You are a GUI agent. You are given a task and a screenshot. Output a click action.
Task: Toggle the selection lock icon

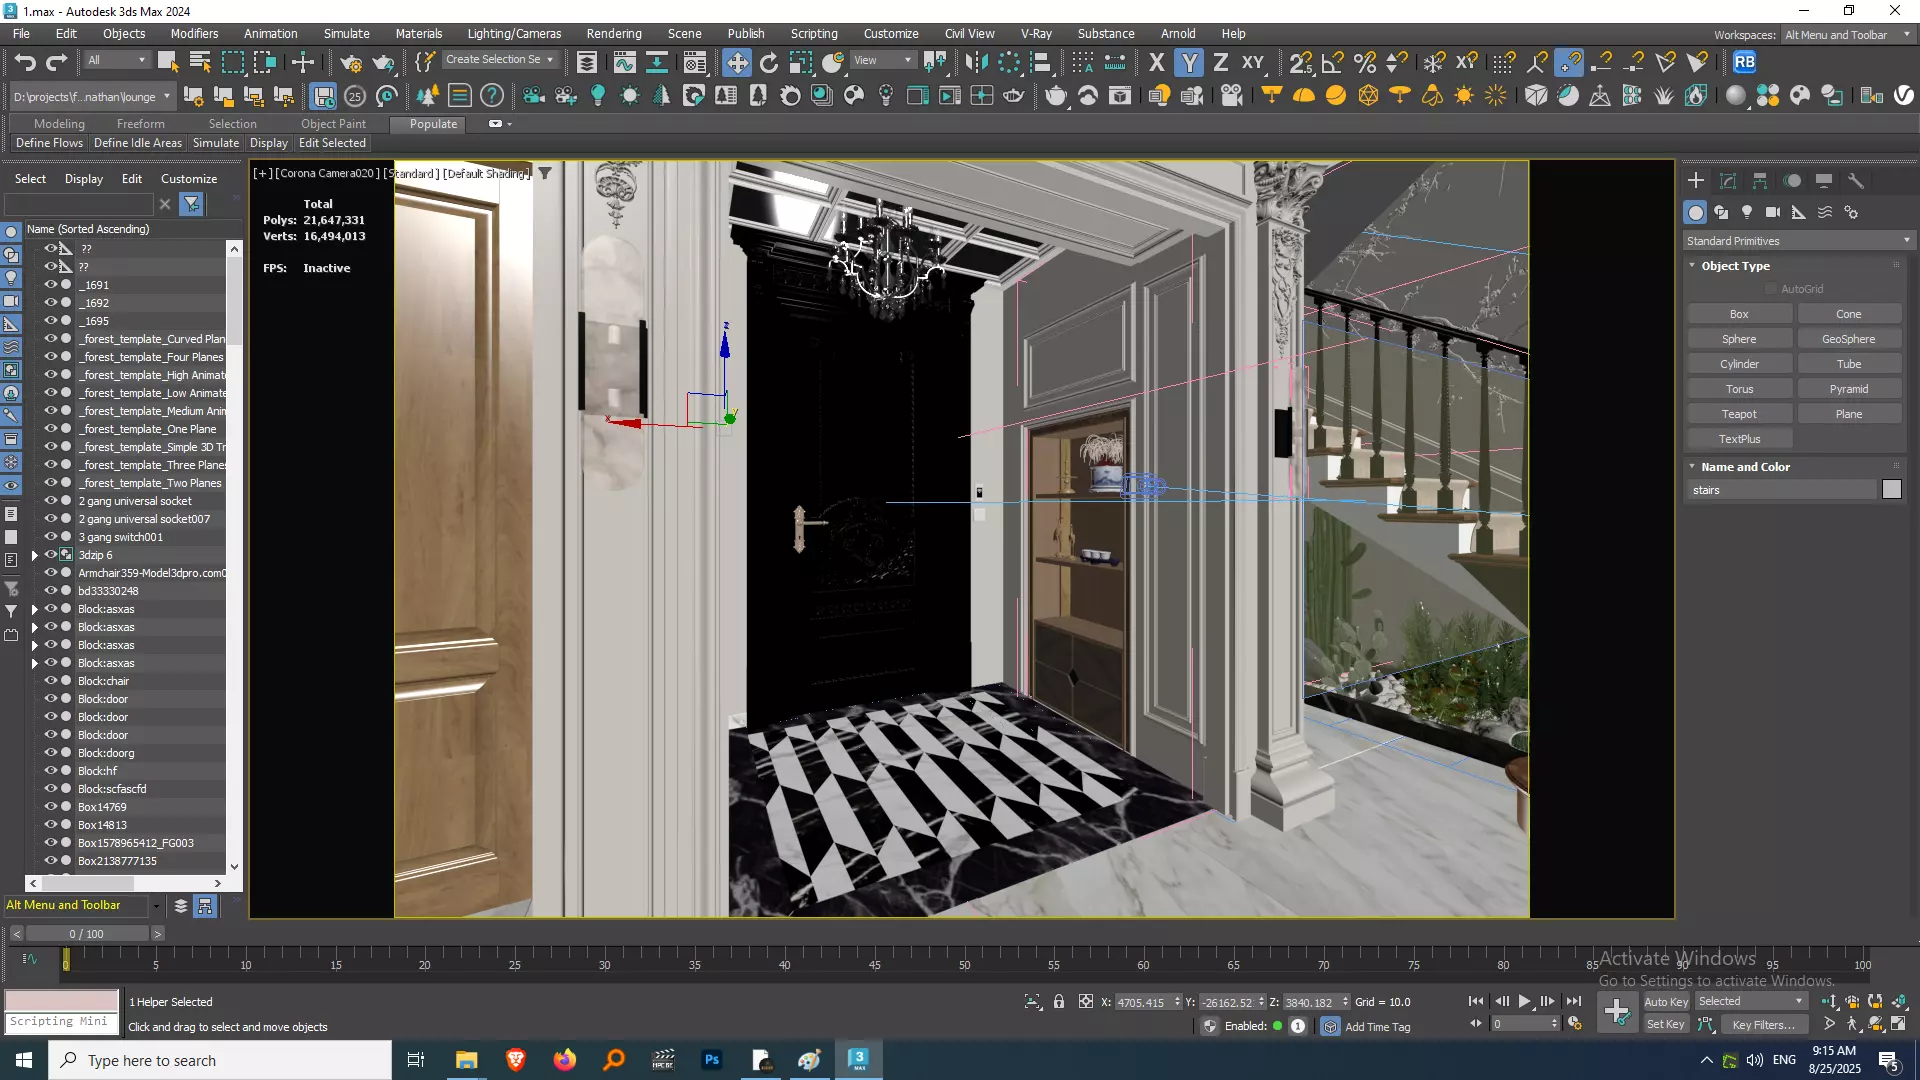pos(1059,1001)
